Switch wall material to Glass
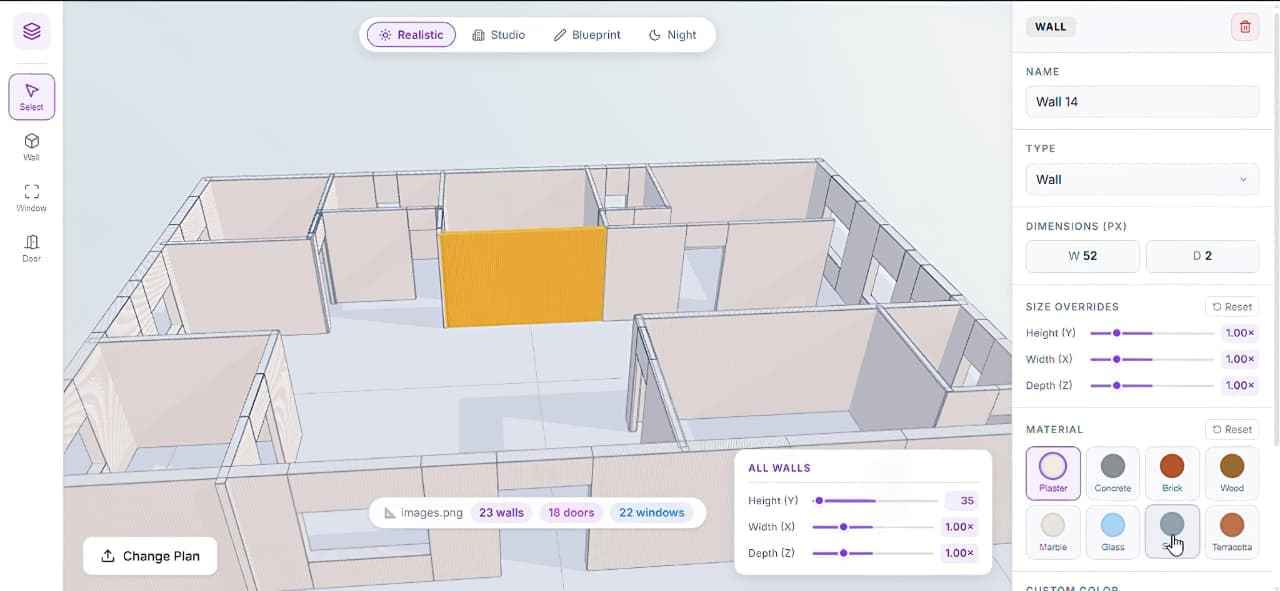The height and width of the screenshot is (591, 1280). (1112, 531)
